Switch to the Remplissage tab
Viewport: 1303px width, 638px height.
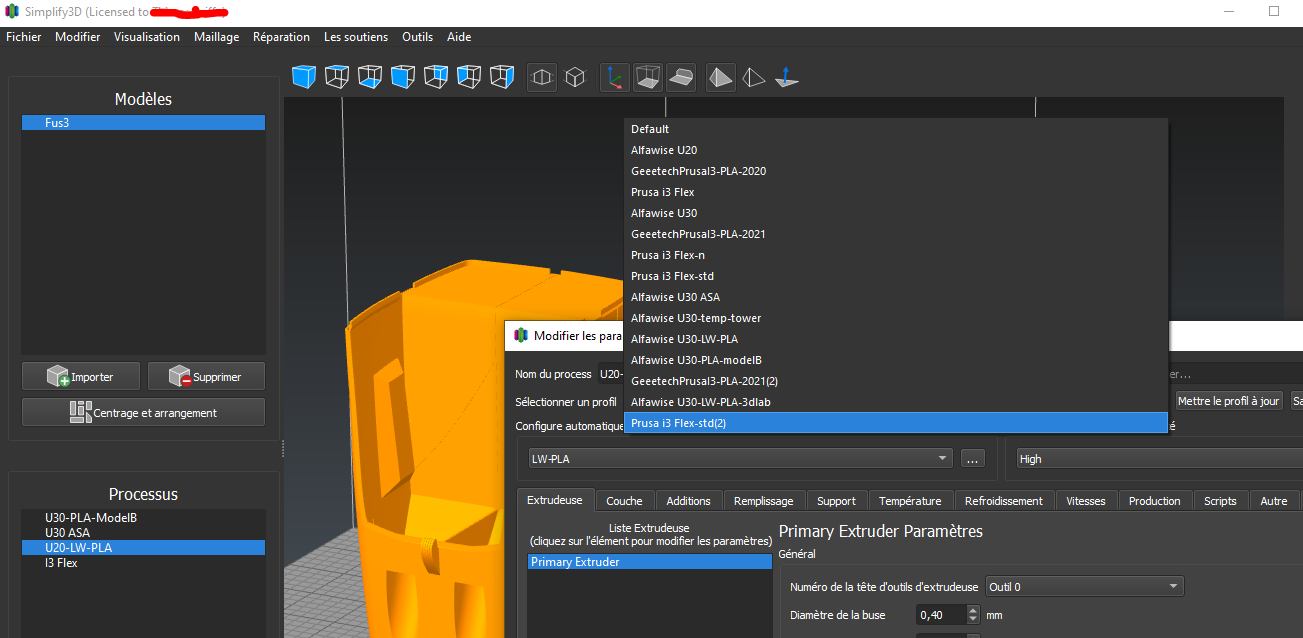click(764, 501)
